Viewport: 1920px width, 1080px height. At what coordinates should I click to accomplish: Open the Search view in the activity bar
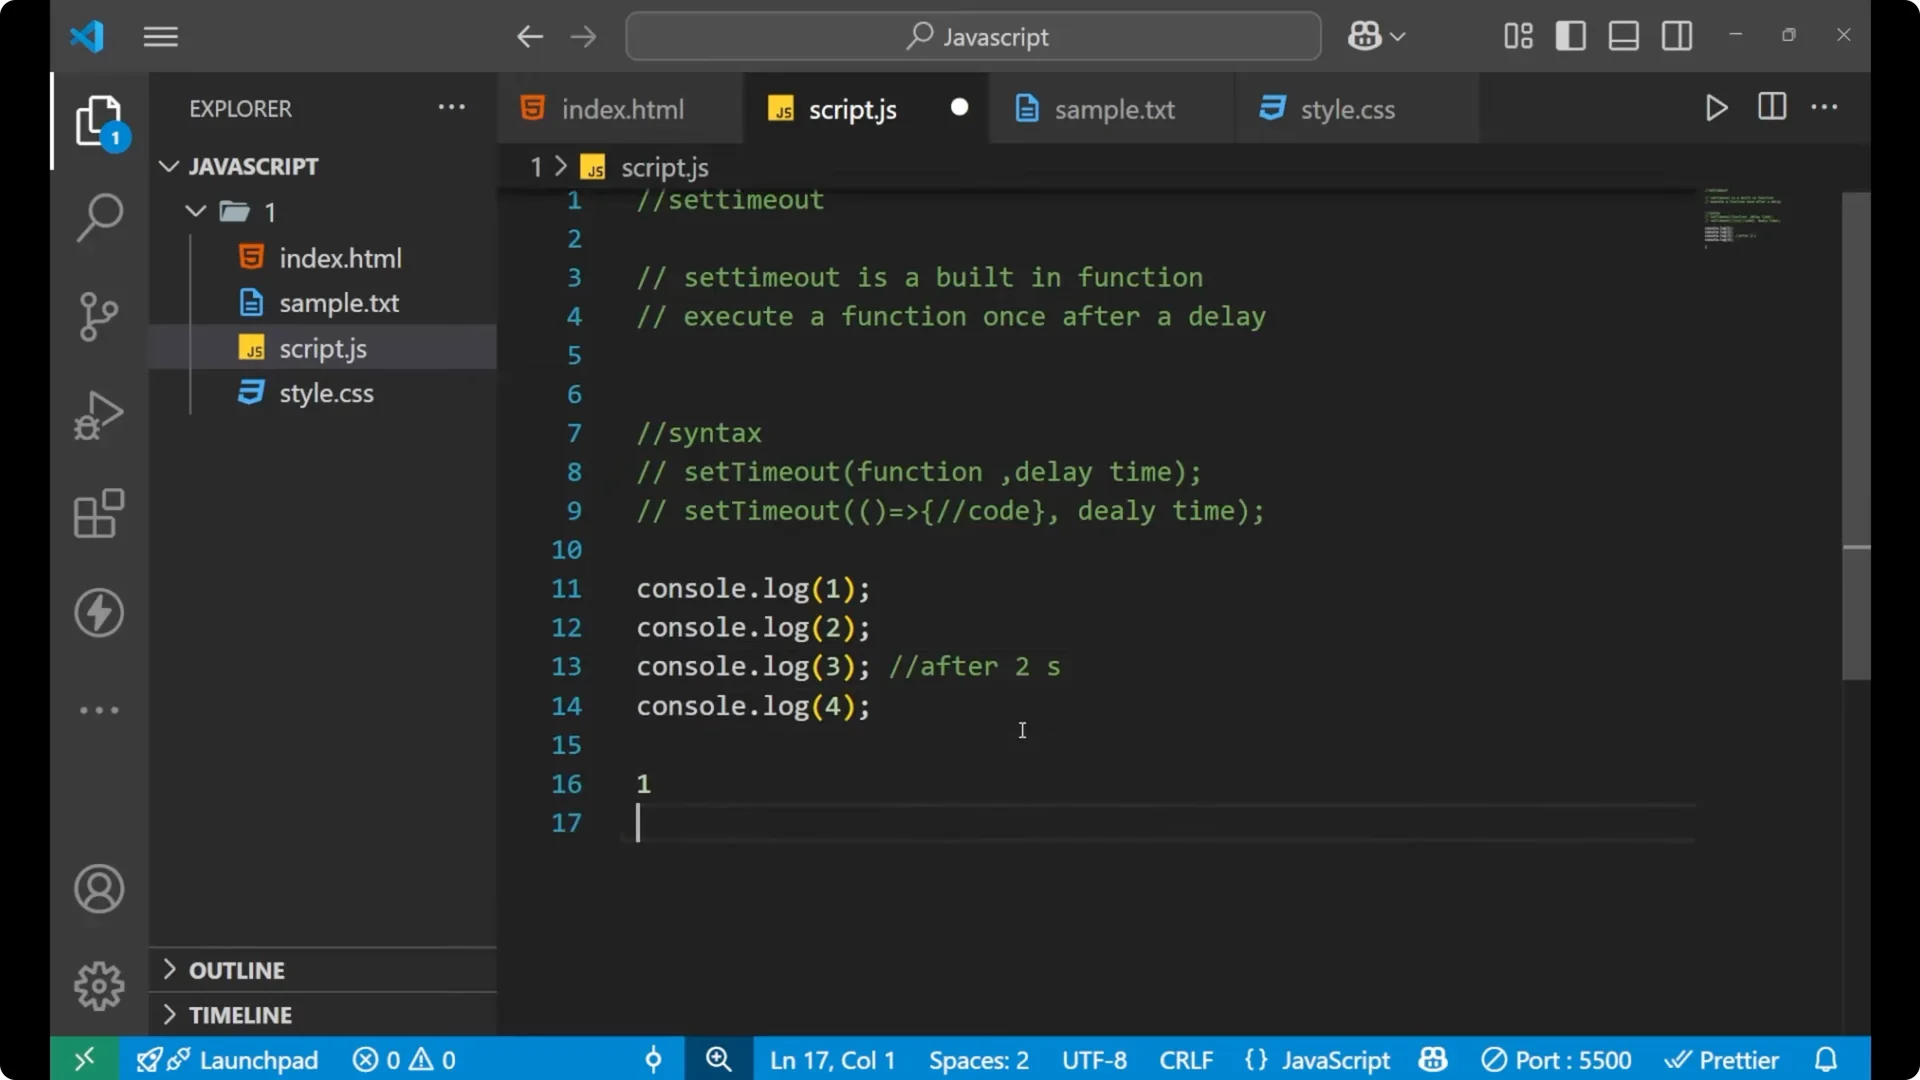[98, 217]
